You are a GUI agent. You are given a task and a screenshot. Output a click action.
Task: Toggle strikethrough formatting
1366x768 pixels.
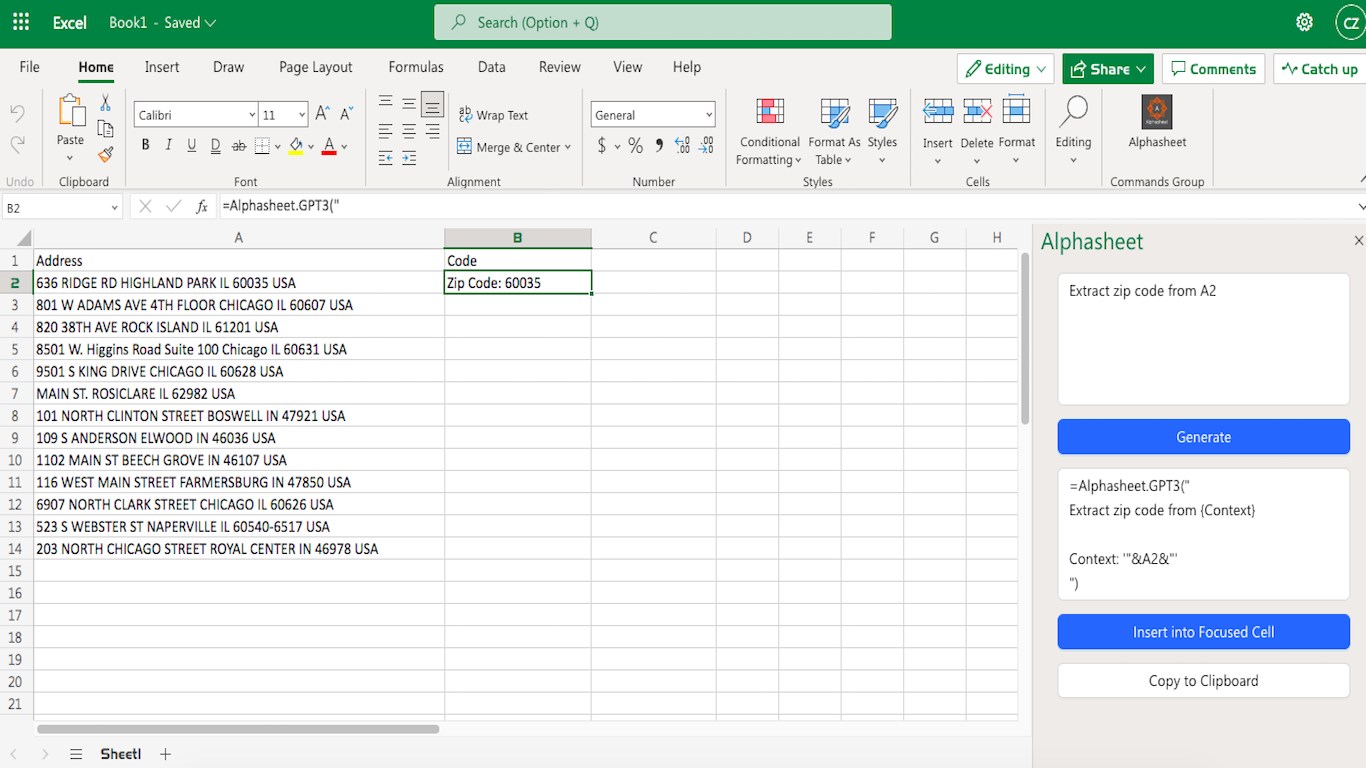pos(239,146)
